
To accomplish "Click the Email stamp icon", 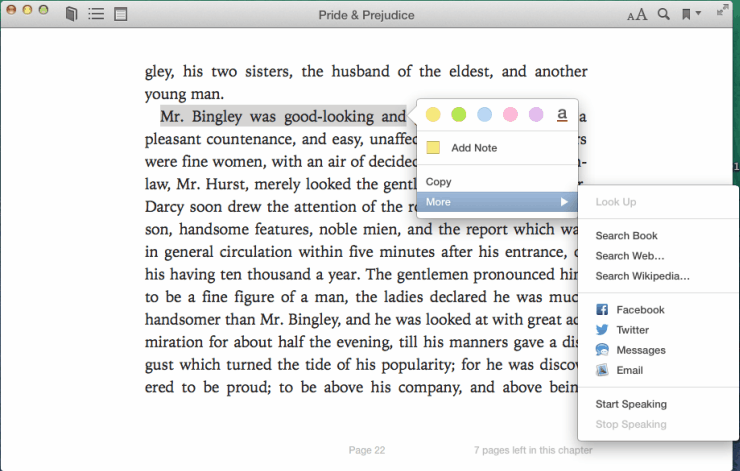I will [602, 370].
